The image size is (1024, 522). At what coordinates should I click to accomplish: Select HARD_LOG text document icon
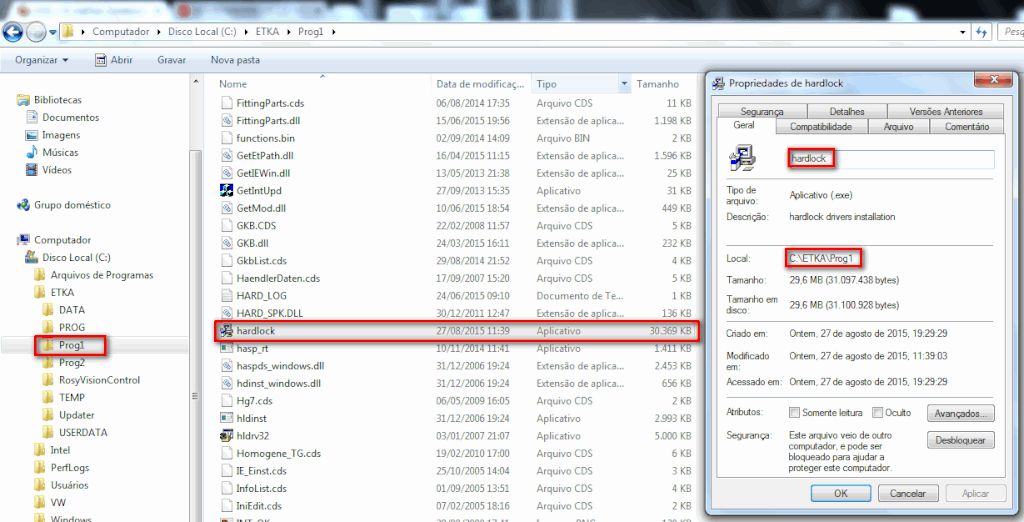(x=227, y=295)
